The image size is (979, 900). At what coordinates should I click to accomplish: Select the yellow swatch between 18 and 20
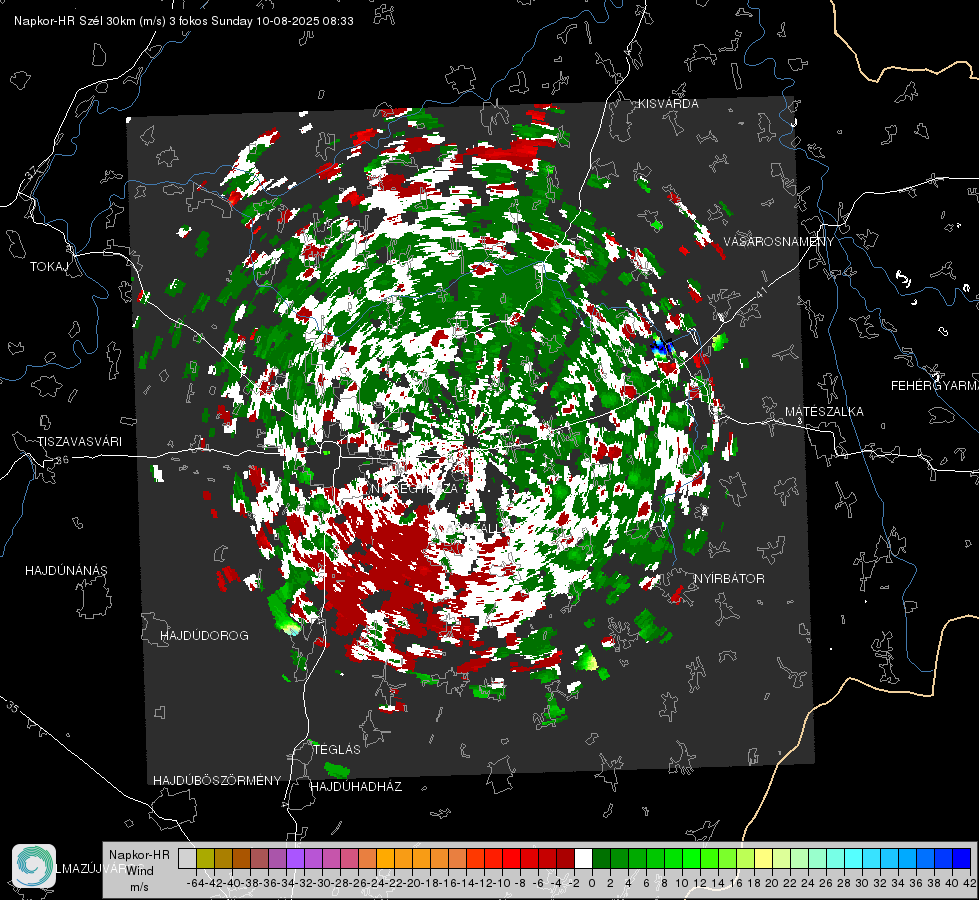764,858
